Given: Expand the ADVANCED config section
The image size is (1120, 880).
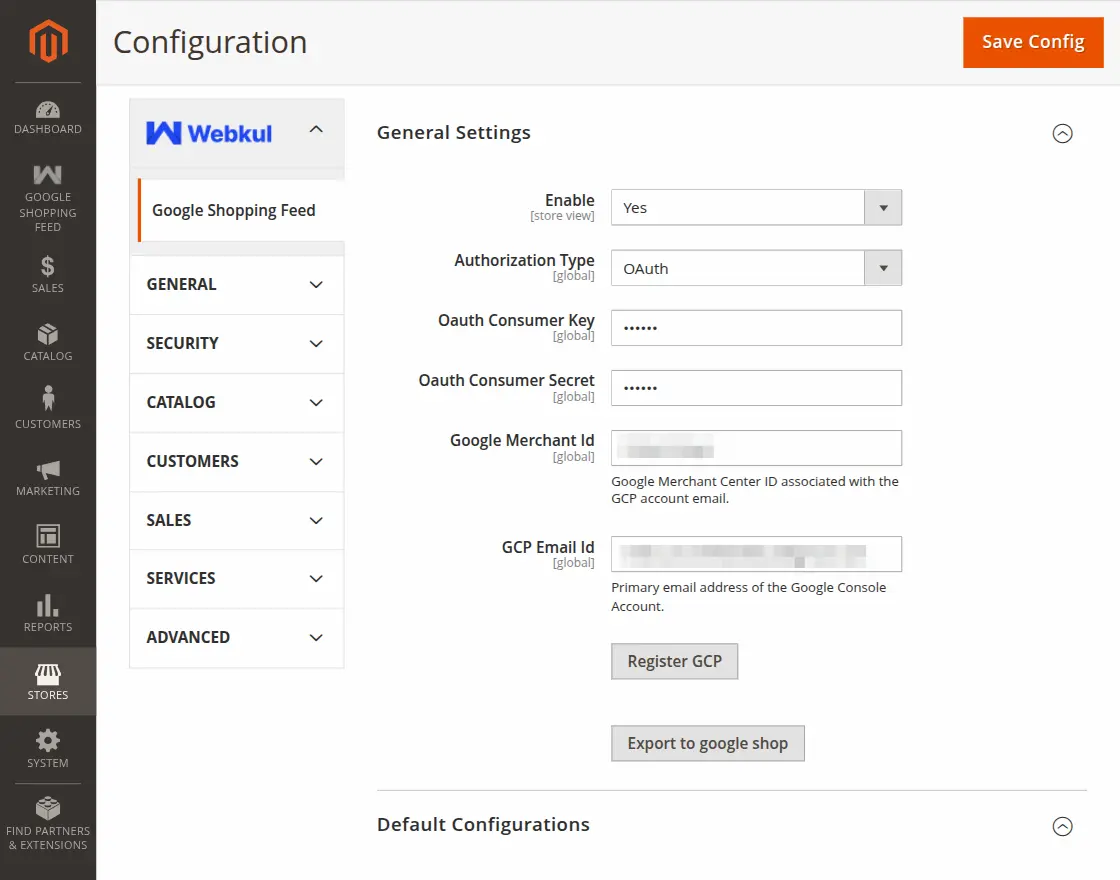Looking at the screenshot, I should click(x=236, y=637).
